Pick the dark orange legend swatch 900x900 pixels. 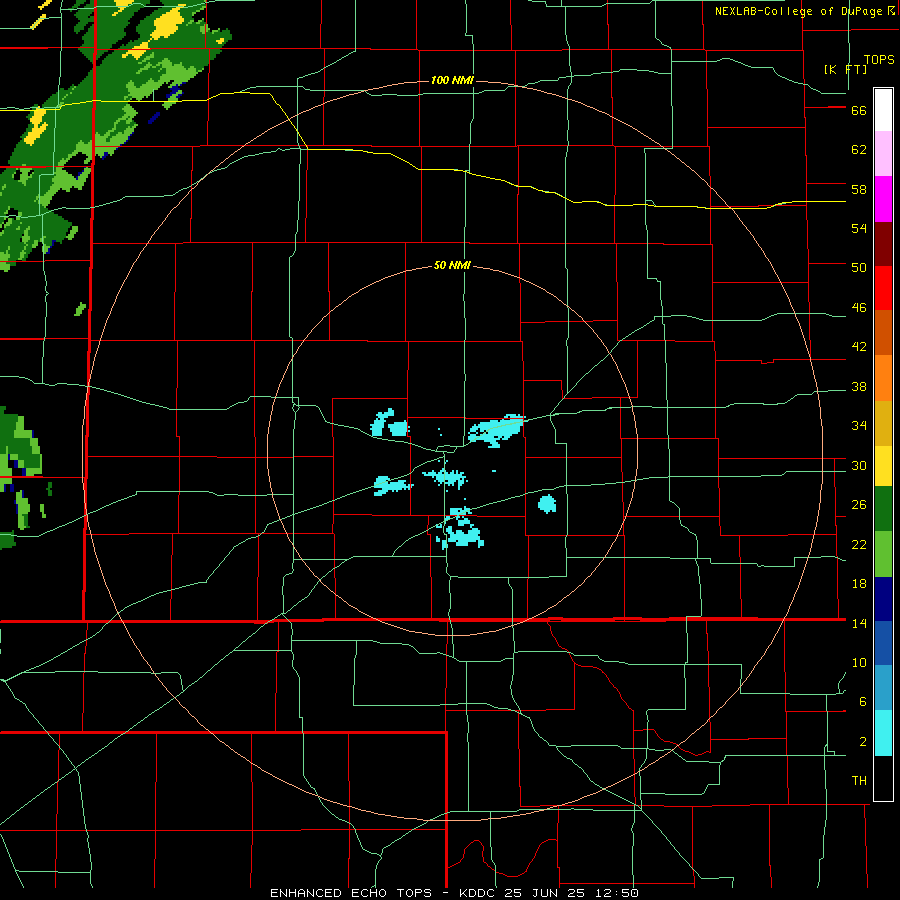[x=883, y=332]
